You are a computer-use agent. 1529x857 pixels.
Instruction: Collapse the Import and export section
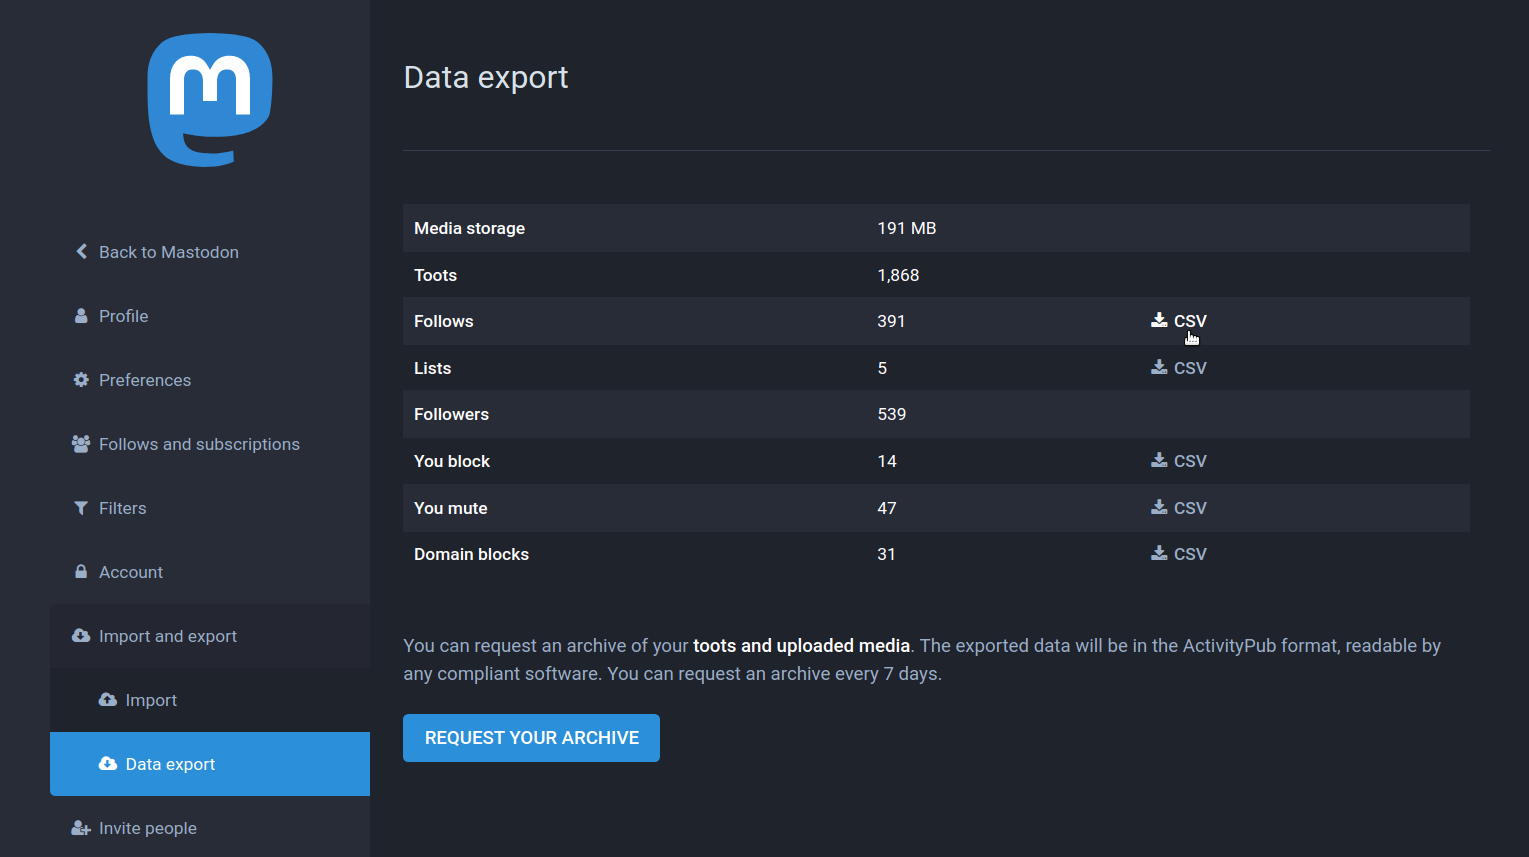(168, 636)
